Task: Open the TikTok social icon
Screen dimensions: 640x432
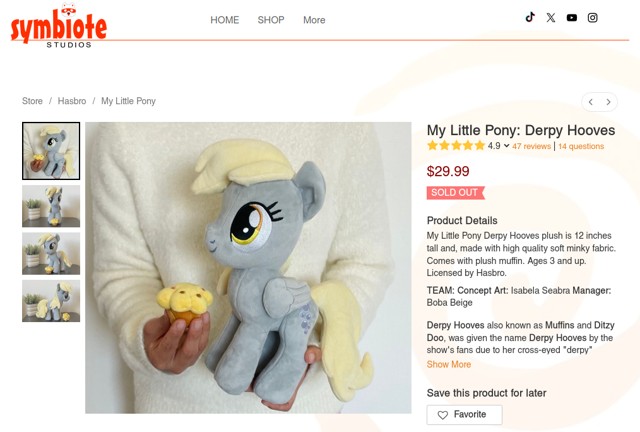Action: (x=530, y=17)
